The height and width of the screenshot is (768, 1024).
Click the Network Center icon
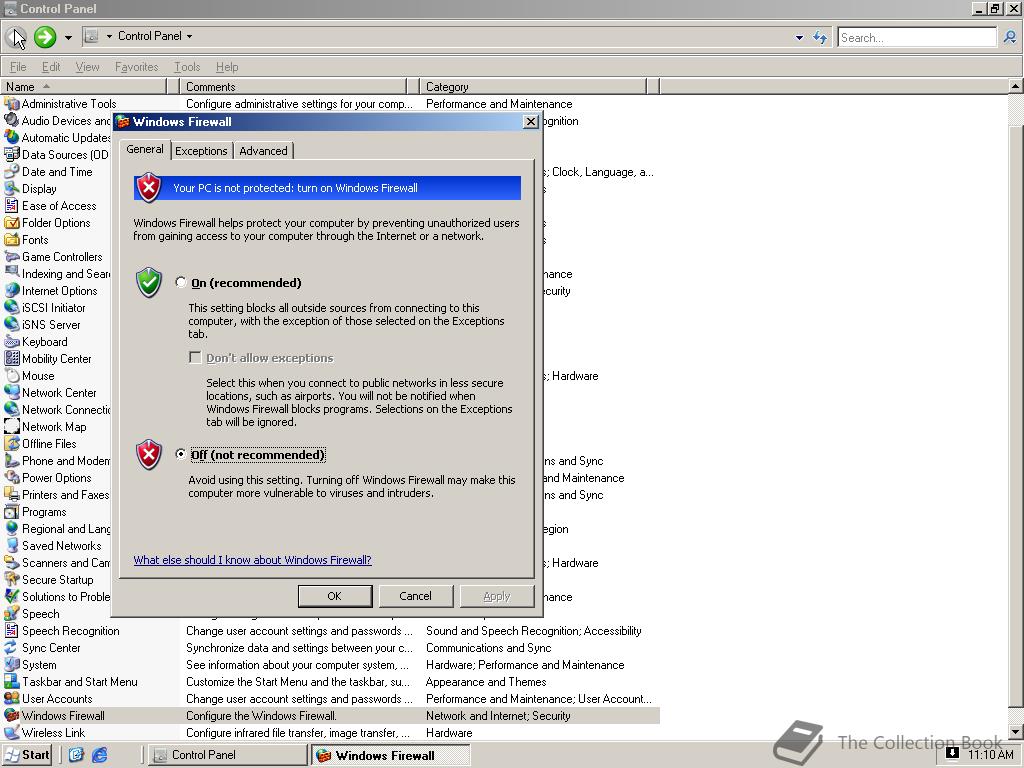coord(12,392)
